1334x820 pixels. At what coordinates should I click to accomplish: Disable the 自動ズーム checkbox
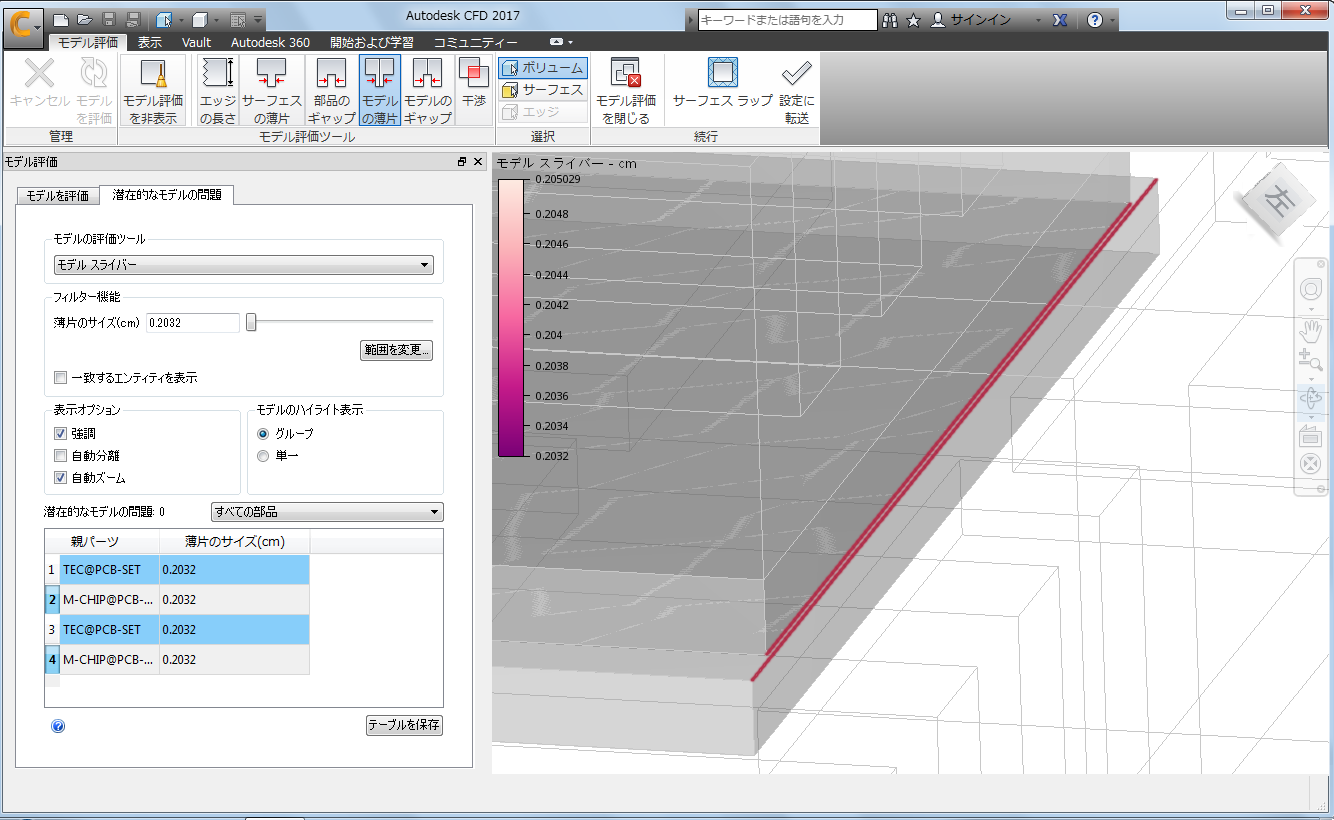(61, 478)
